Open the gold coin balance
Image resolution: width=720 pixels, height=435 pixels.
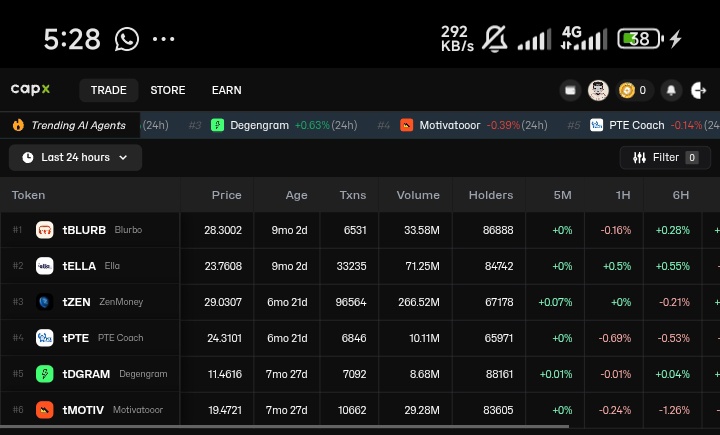point(634,90)
